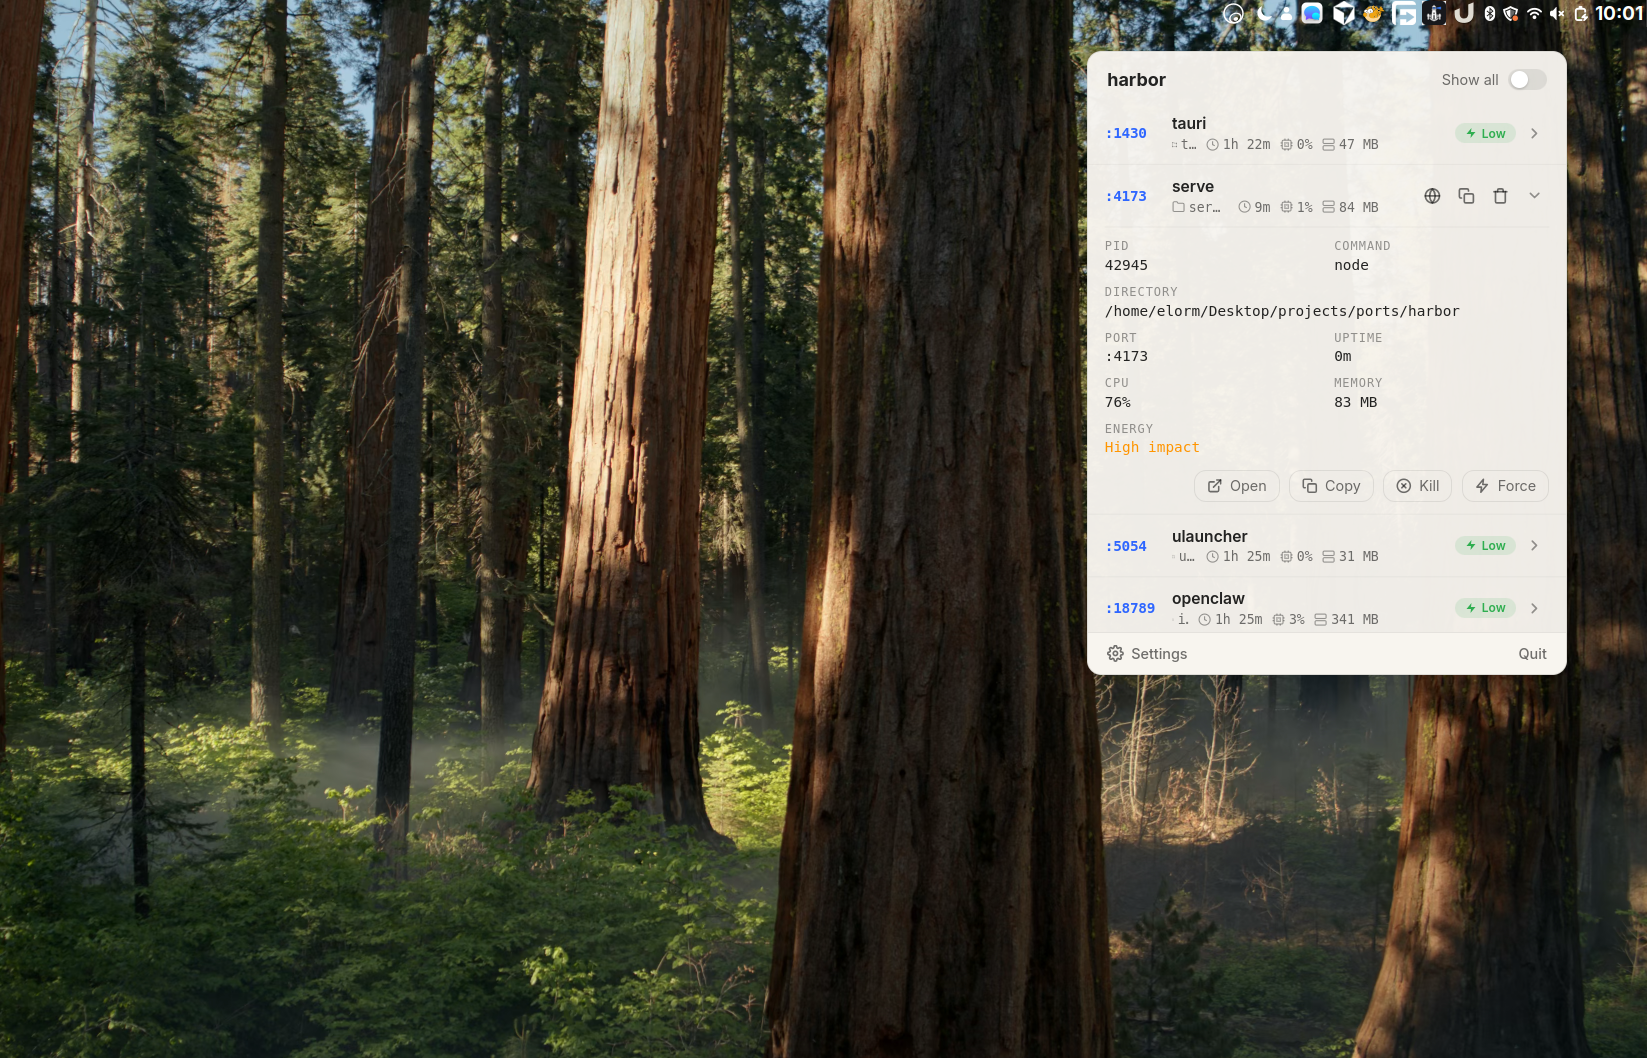Click the Copy button in details
Image resolution: width=1647 pixels, height=1058 pixels.
[x=1331, y=486]
